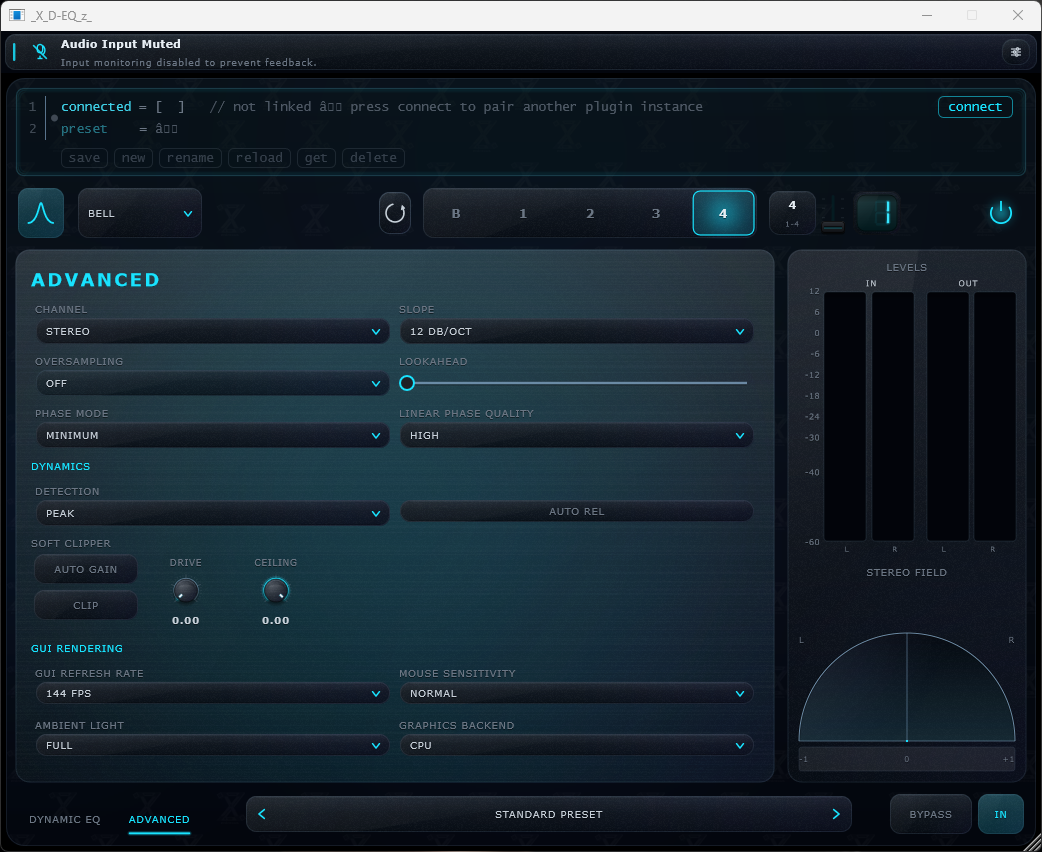
Task: Expand the OVERSAMPLING dropdown
Action: 213,383
